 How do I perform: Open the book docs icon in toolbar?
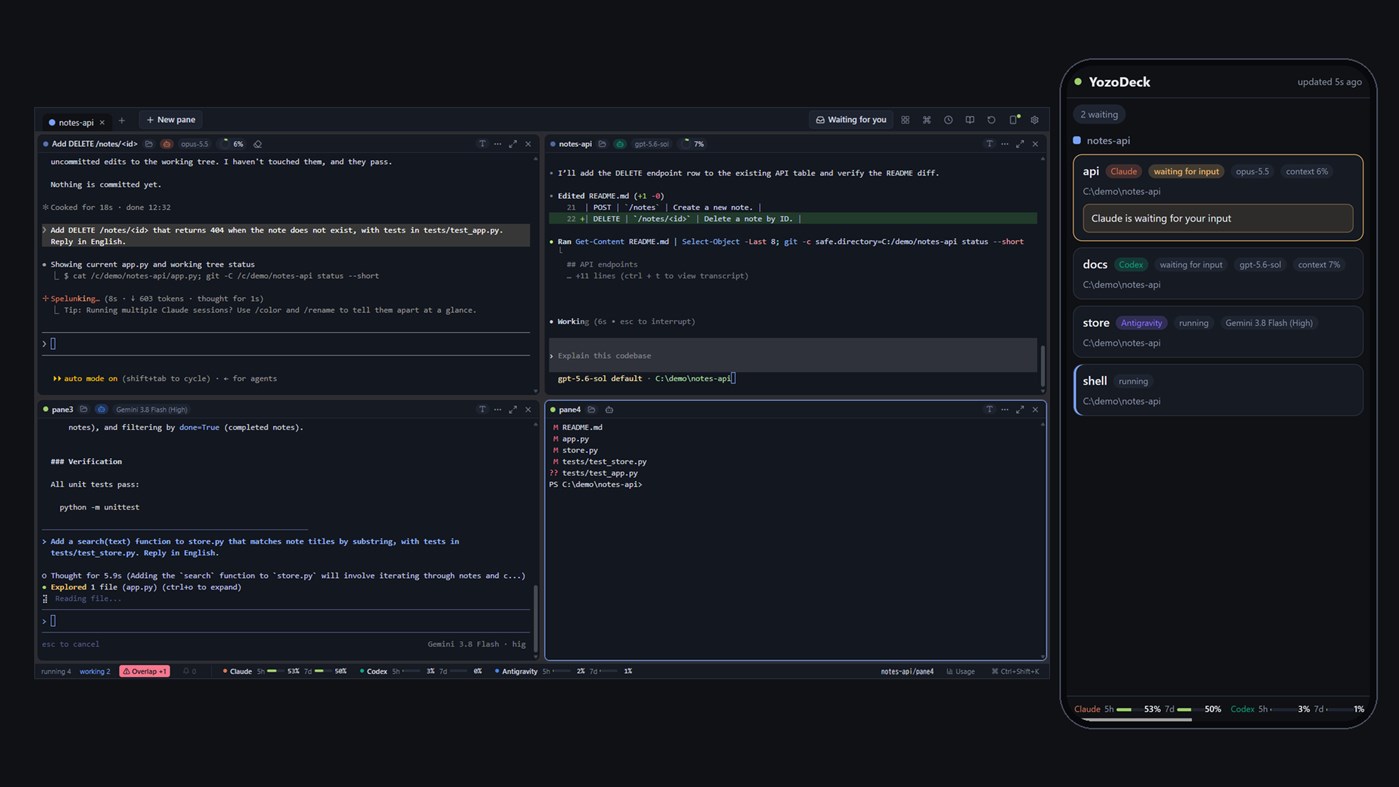[x=970, y=120]
